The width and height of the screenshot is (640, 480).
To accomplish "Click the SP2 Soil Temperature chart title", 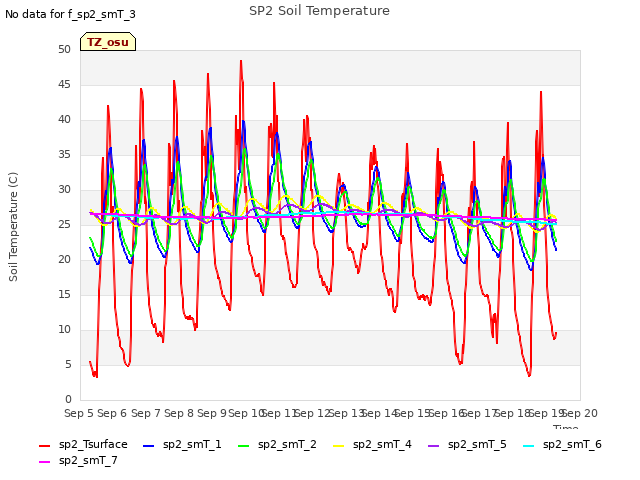I will coord(319,11).
